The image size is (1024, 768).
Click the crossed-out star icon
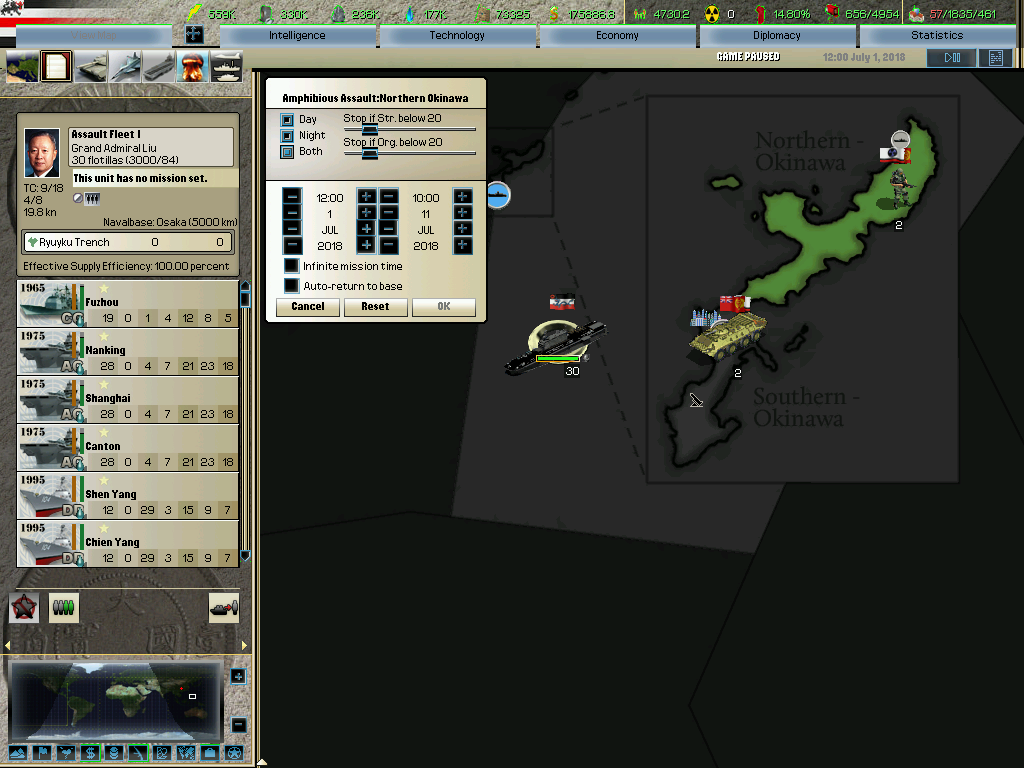click(x=24, y=607)
